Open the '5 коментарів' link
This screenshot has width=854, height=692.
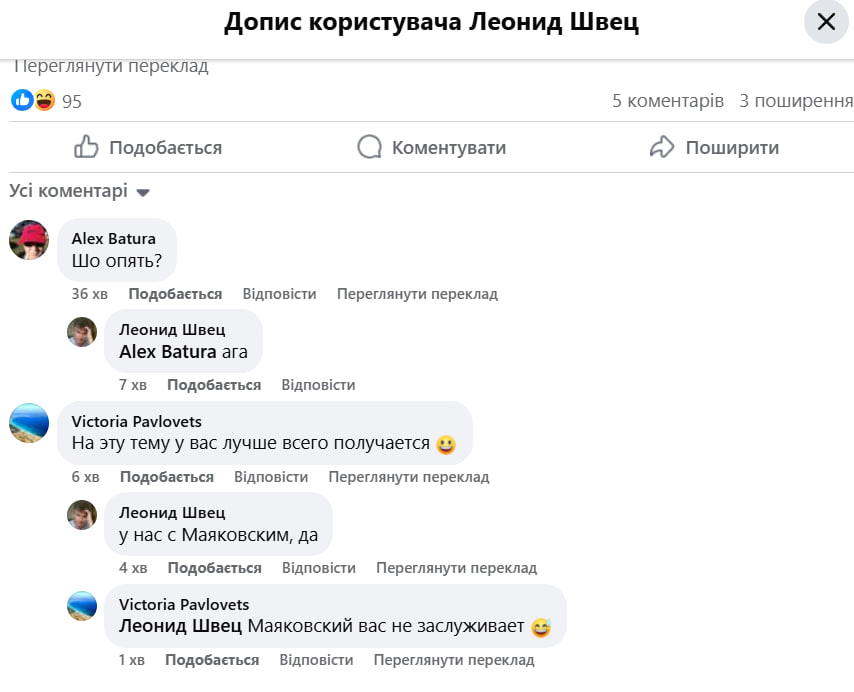(668, 101)
